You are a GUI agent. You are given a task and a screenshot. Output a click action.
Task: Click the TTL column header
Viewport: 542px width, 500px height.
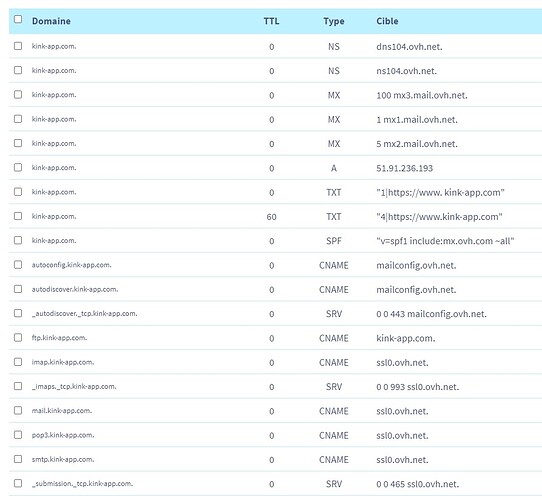pyautogui.click(x=271, y=21)
